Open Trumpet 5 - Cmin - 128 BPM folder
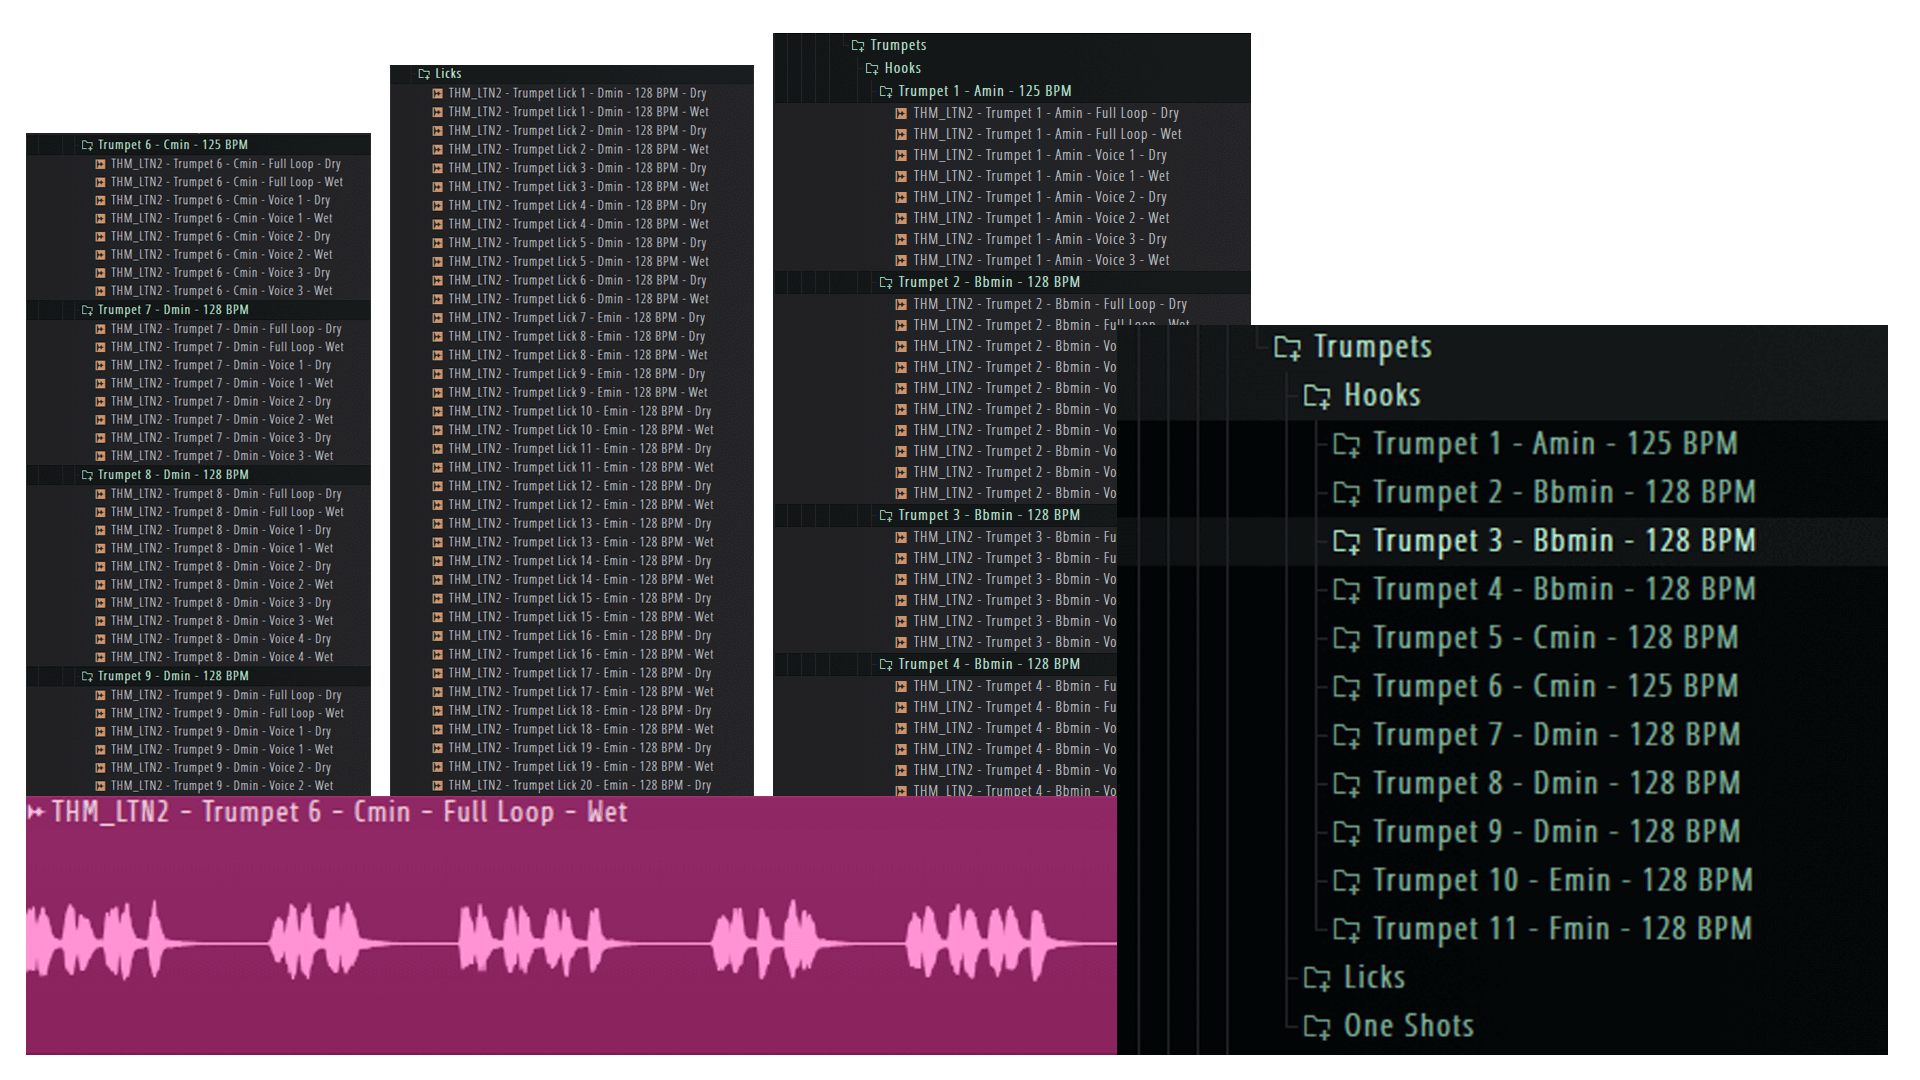This screenshot has height=1080, width=1920. click(x=1554, y=638)
